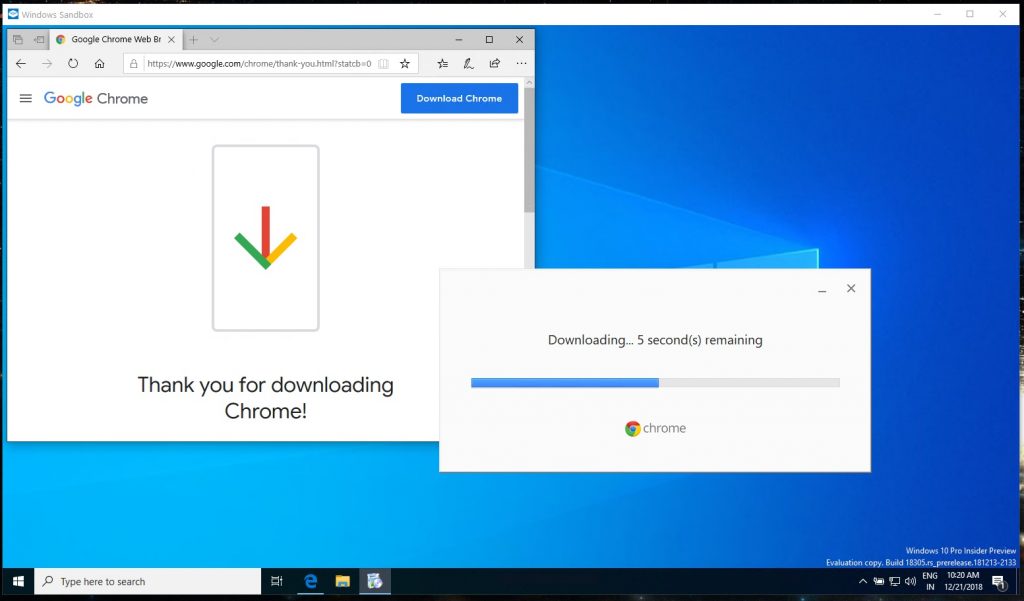Click the set tabs aside icon

(39, 40)
